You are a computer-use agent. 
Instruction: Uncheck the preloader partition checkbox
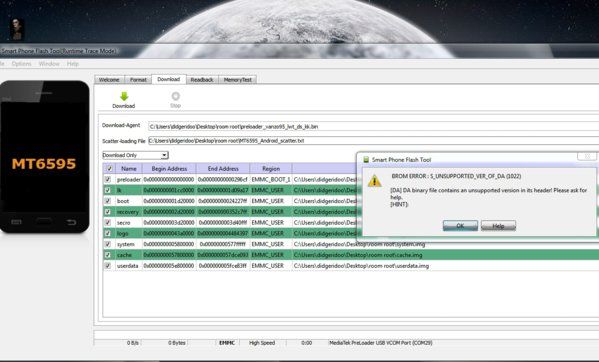coord(108,179)
